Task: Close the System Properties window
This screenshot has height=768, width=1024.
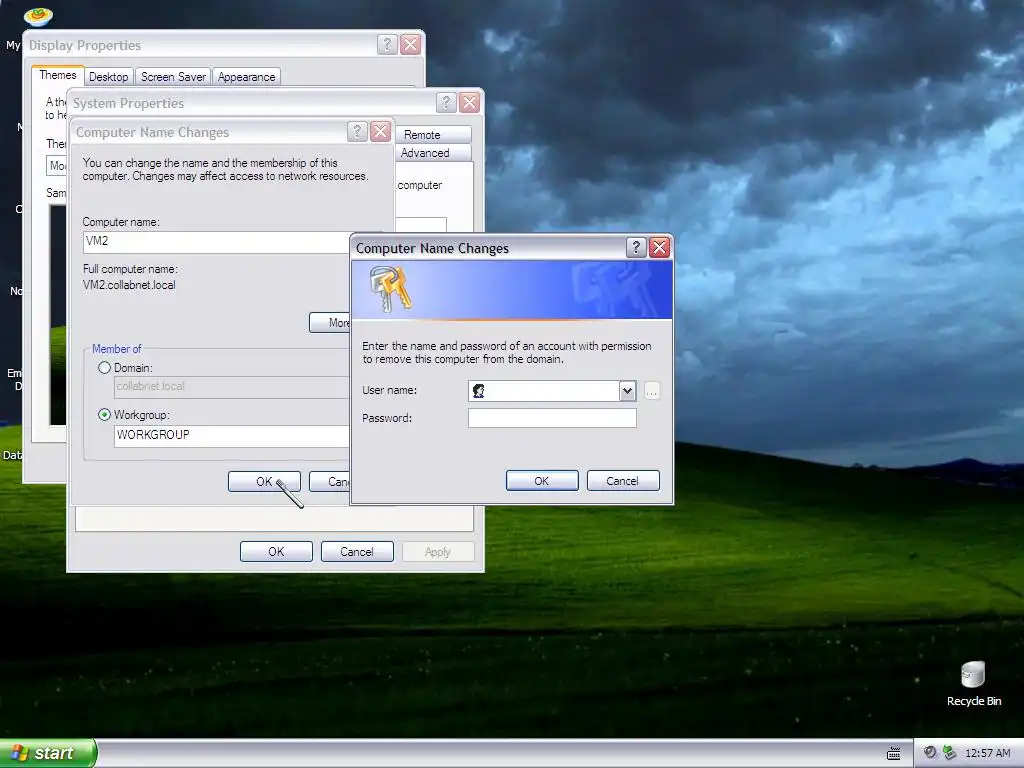Action: pos(469,103)
